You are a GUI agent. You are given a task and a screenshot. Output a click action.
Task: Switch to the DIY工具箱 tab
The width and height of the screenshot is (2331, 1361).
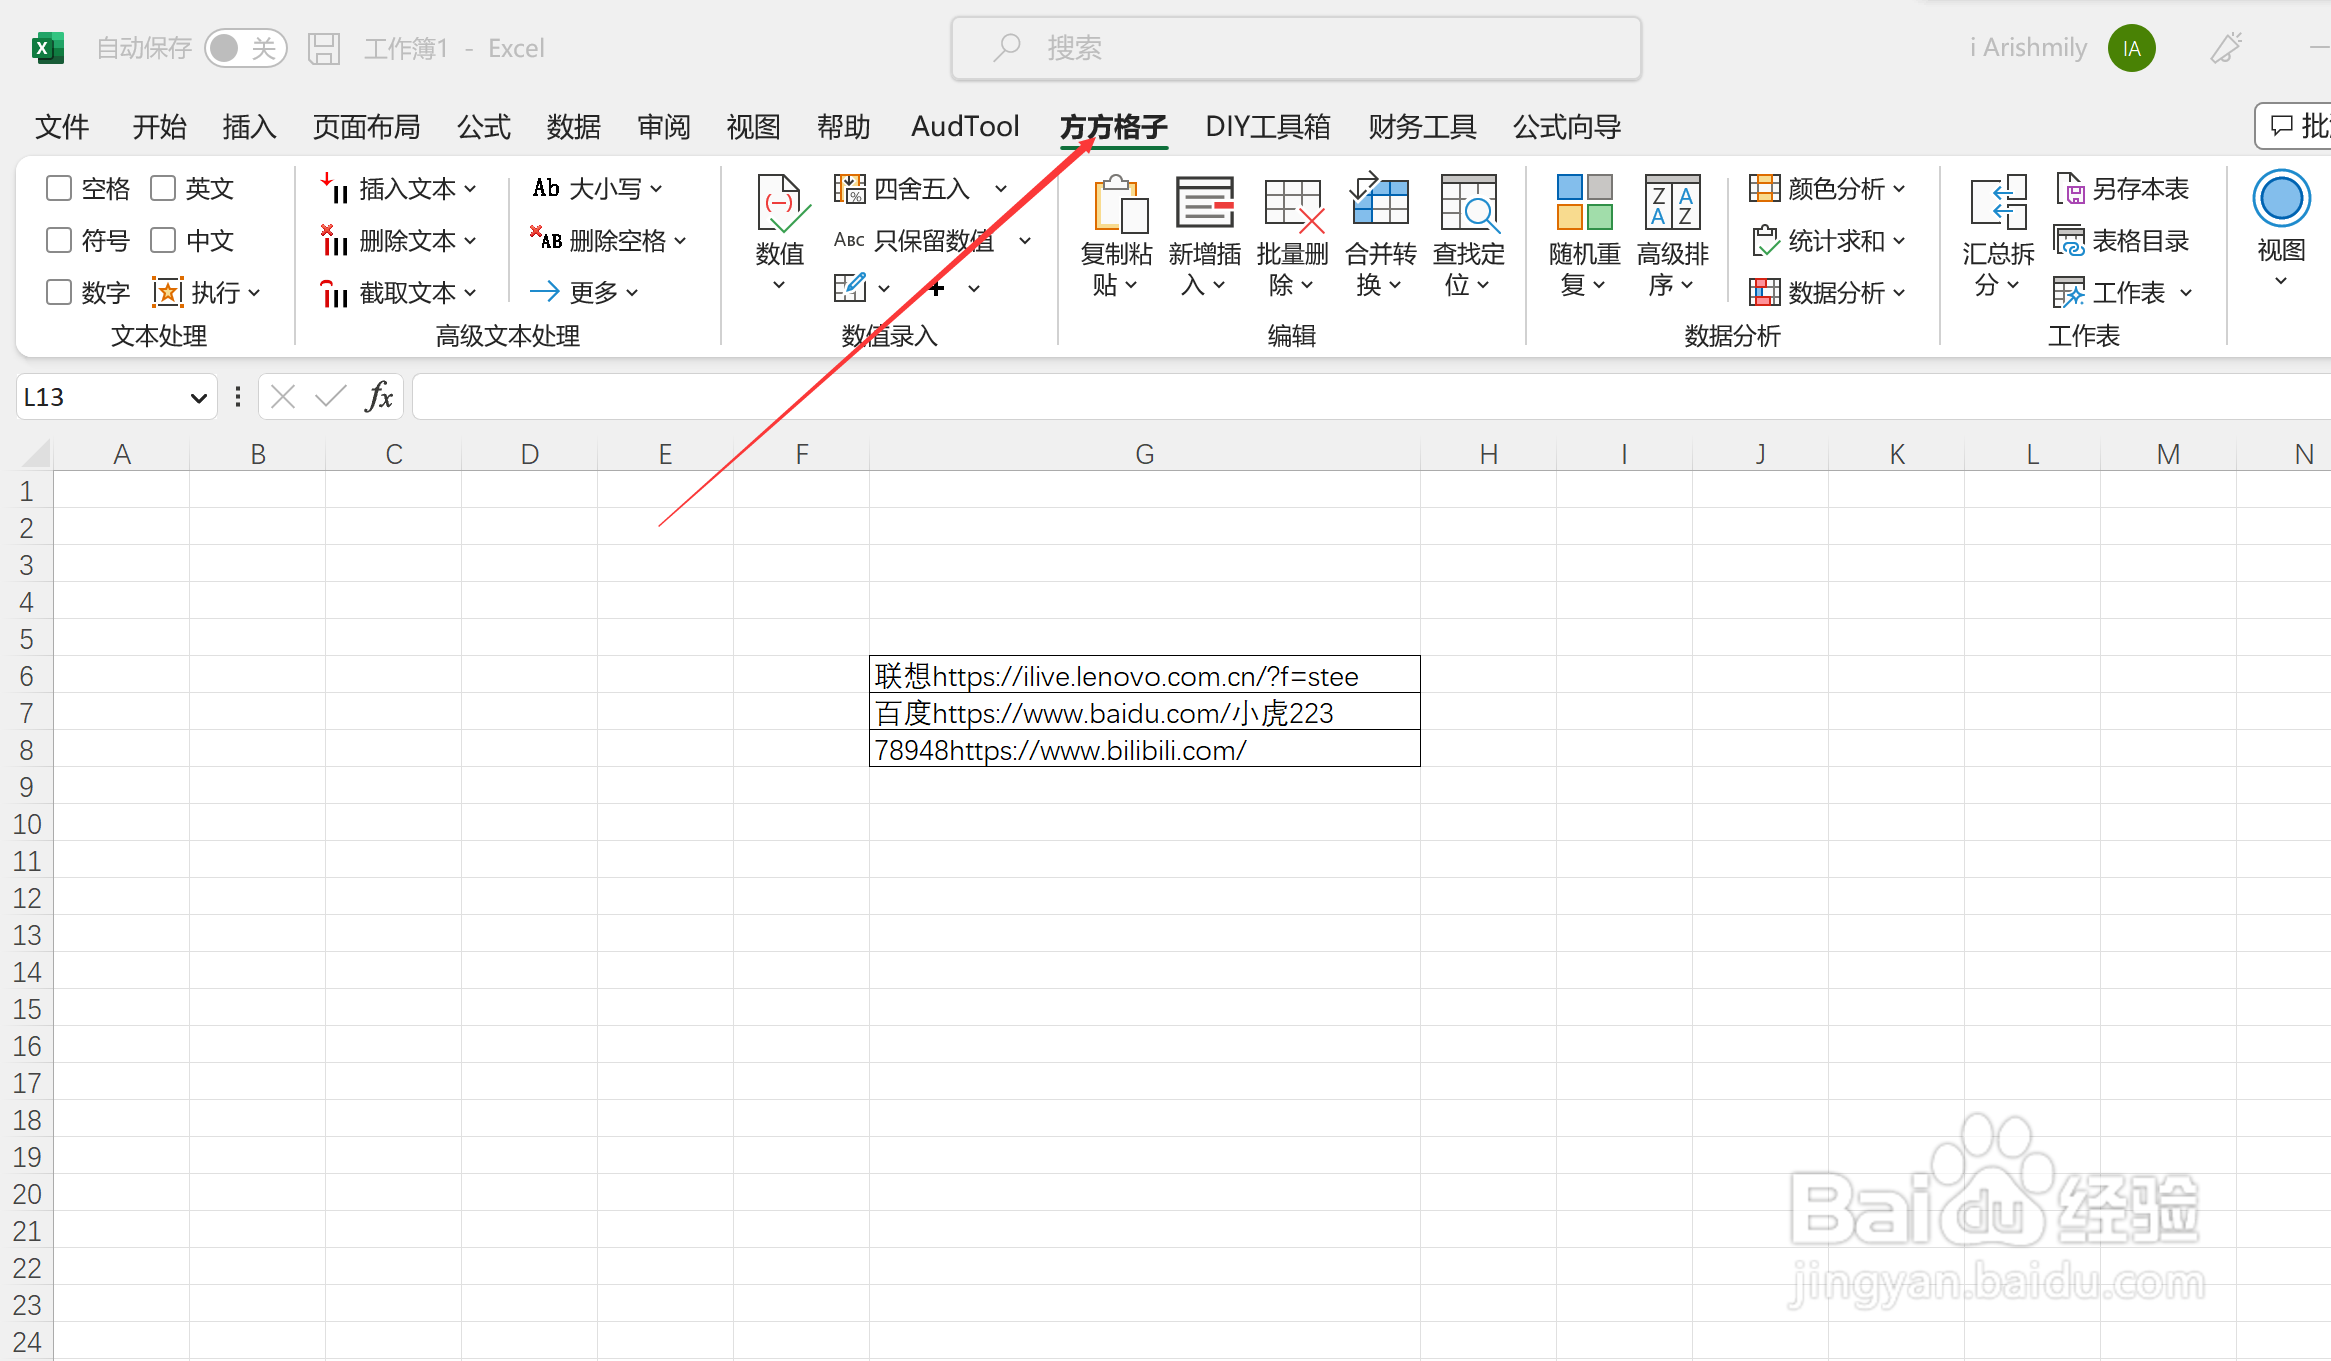pos(1268,127)
